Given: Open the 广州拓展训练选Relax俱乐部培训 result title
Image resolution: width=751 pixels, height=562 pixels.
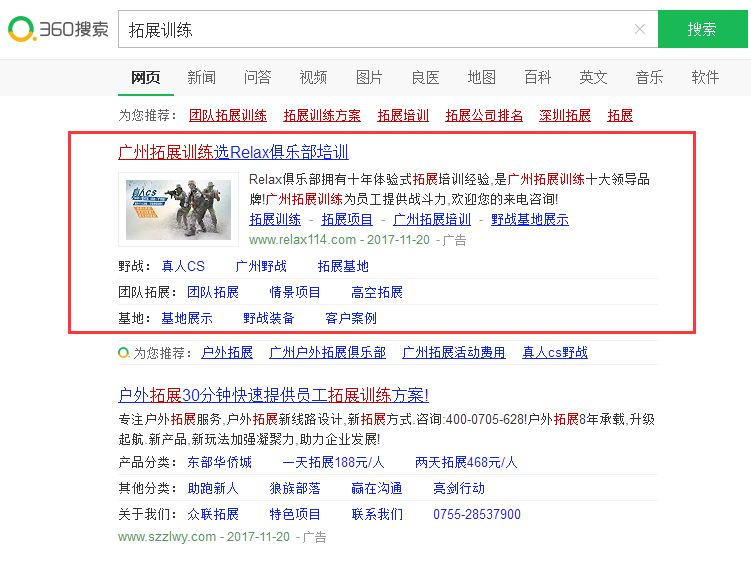Looking at the screenshot, I should pos(233,152).
